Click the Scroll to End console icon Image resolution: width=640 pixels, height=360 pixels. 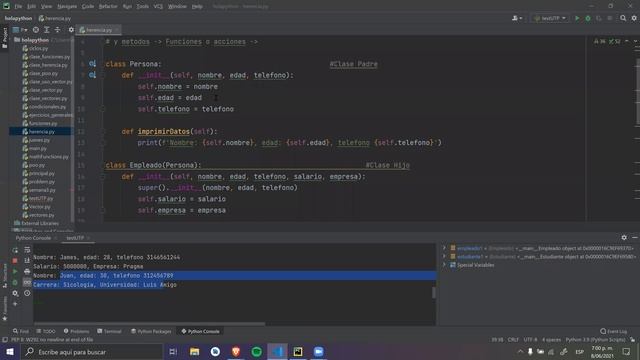click(x=27, y=260)
